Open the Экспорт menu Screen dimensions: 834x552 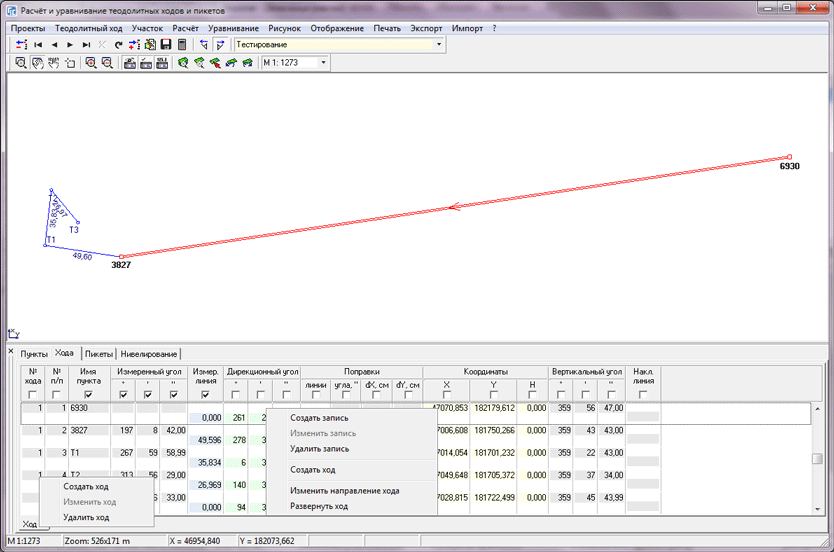tap(426, 28)
